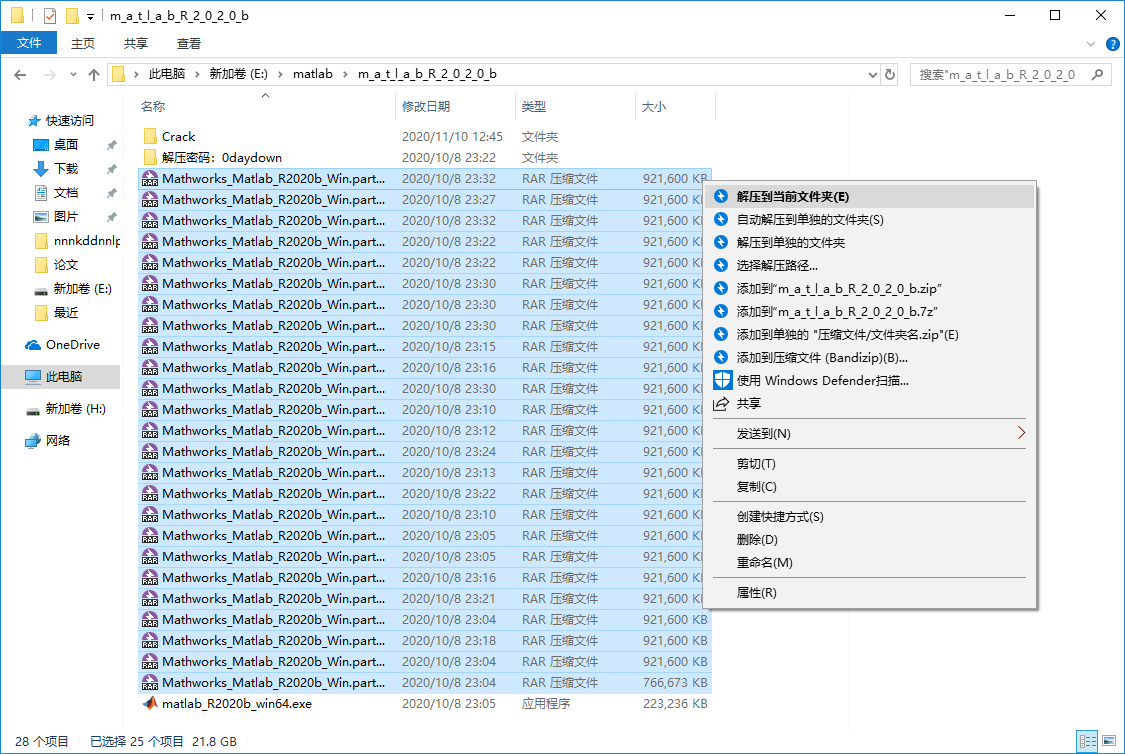Open the address bar dropdown arrow

[x=871, y=73]
